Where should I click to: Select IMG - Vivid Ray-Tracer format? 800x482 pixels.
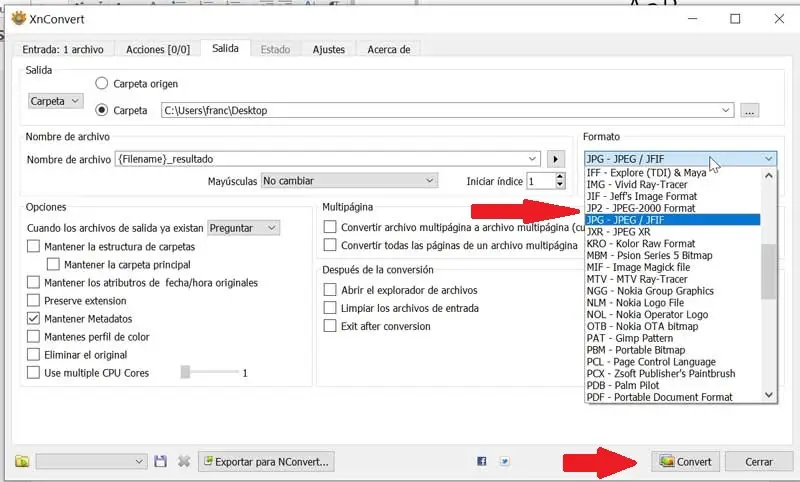(x=672, y=184)
